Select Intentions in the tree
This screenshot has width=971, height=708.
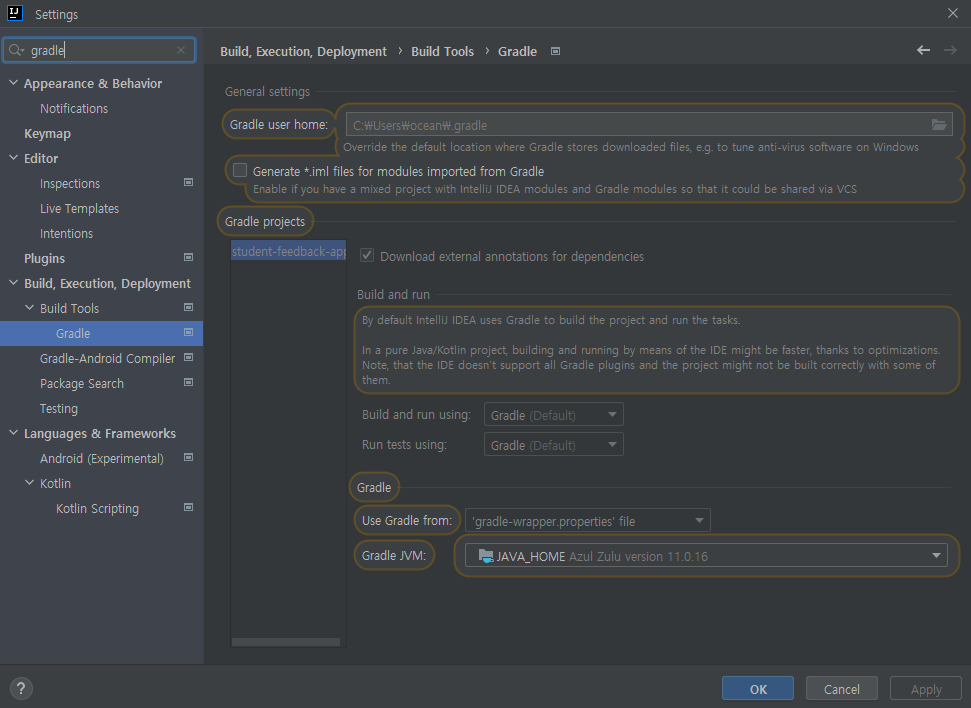click(66, 234)
